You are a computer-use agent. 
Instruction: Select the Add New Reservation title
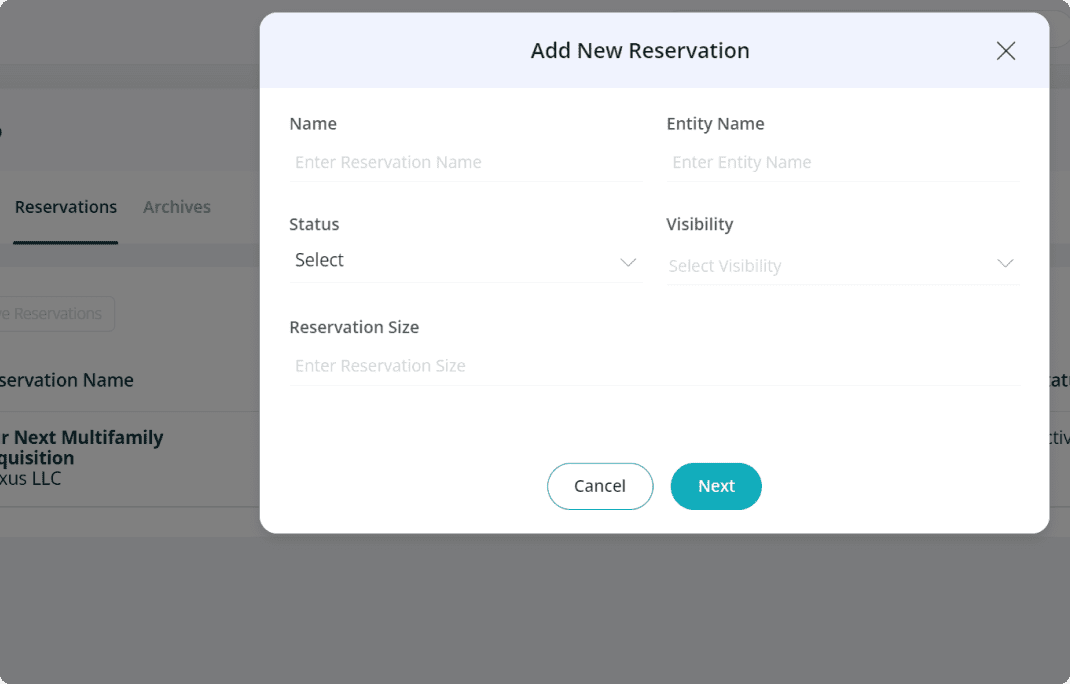pyautogui.click(x=640, y=51)
